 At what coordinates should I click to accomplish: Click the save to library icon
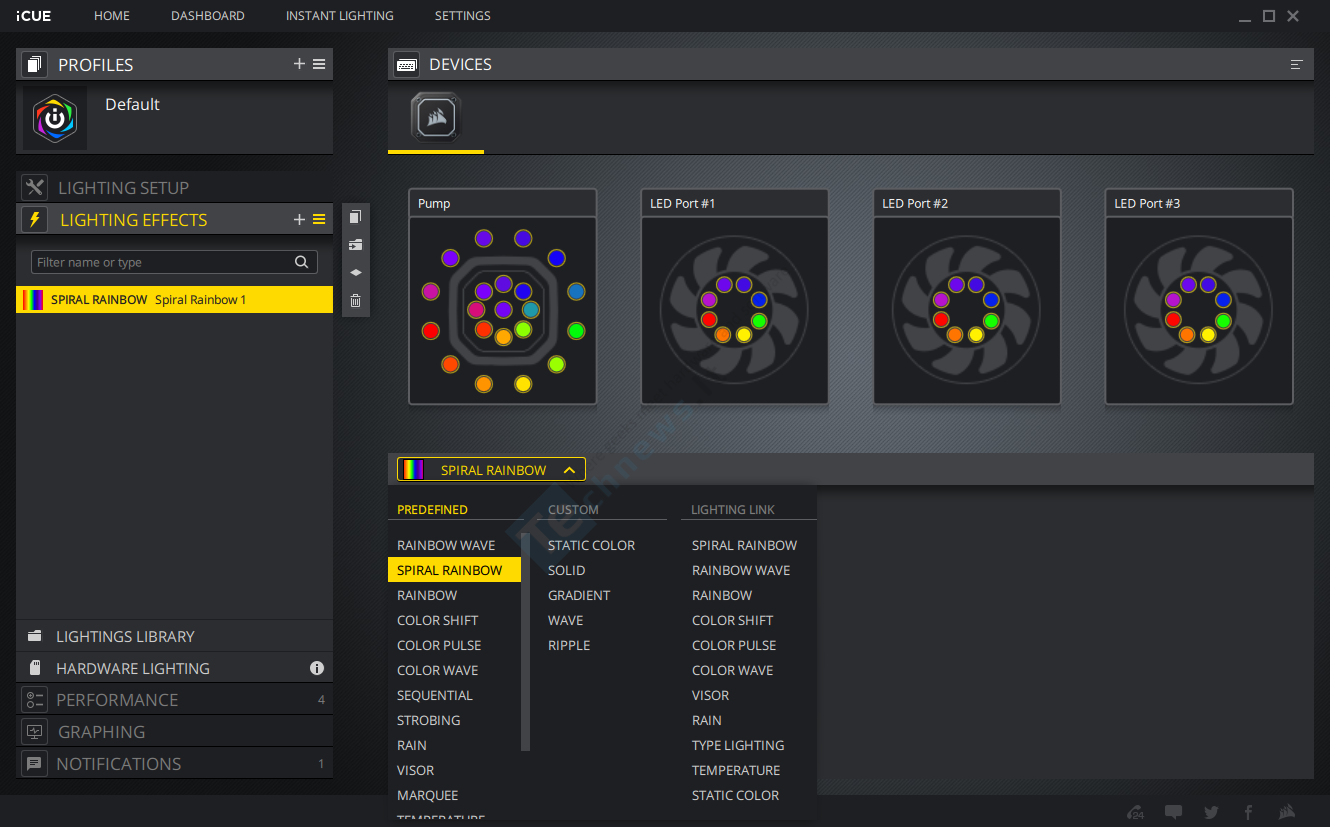355,245
